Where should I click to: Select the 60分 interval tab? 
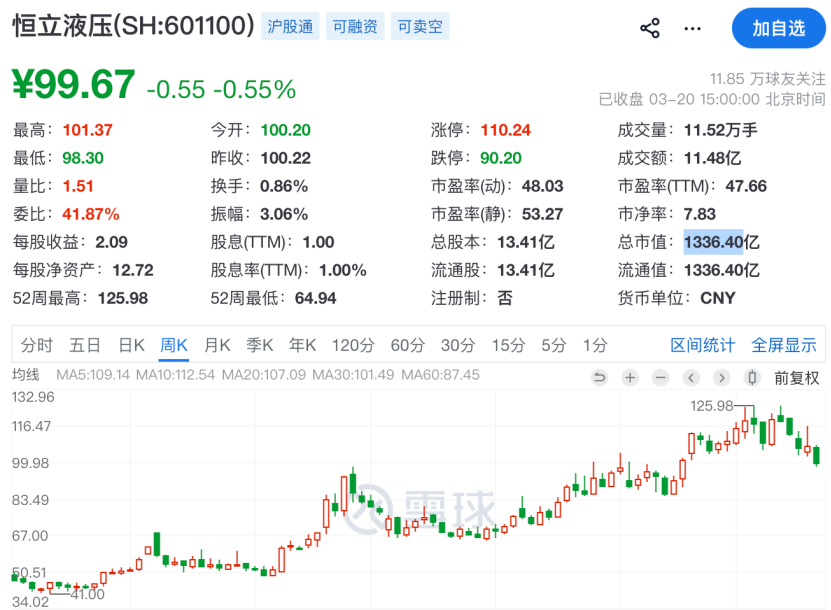click(408, 346)
